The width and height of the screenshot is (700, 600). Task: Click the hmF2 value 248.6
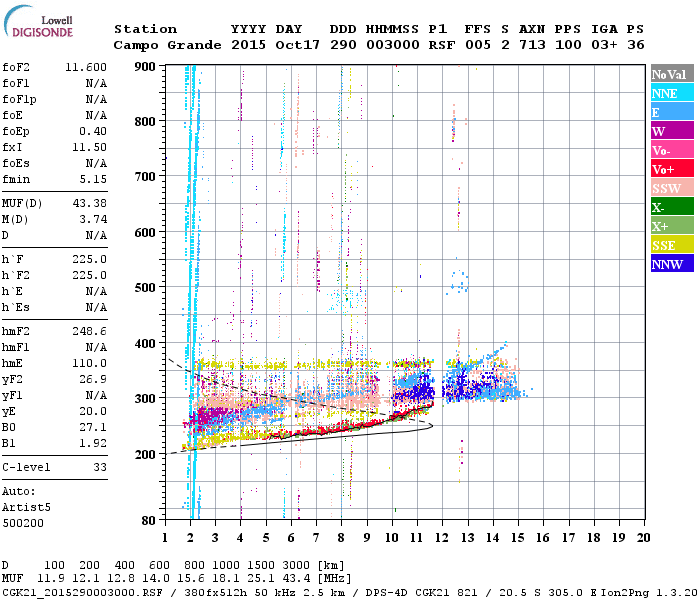click(x=89, y=332)
